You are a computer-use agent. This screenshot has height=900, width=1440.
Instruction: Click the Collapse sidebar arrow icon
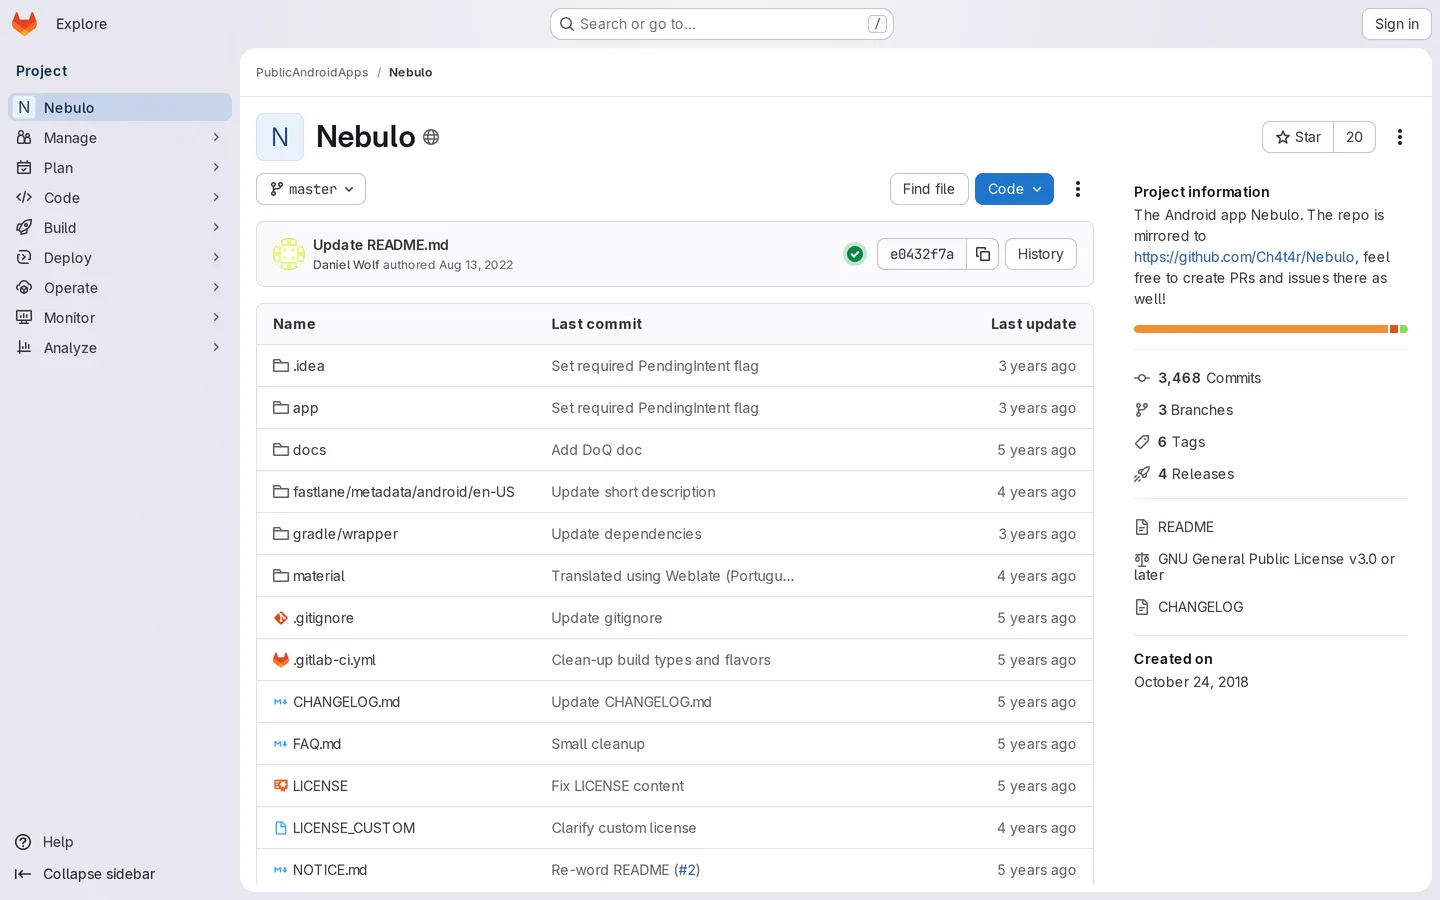pyautogui.click(x=23, y=874)
